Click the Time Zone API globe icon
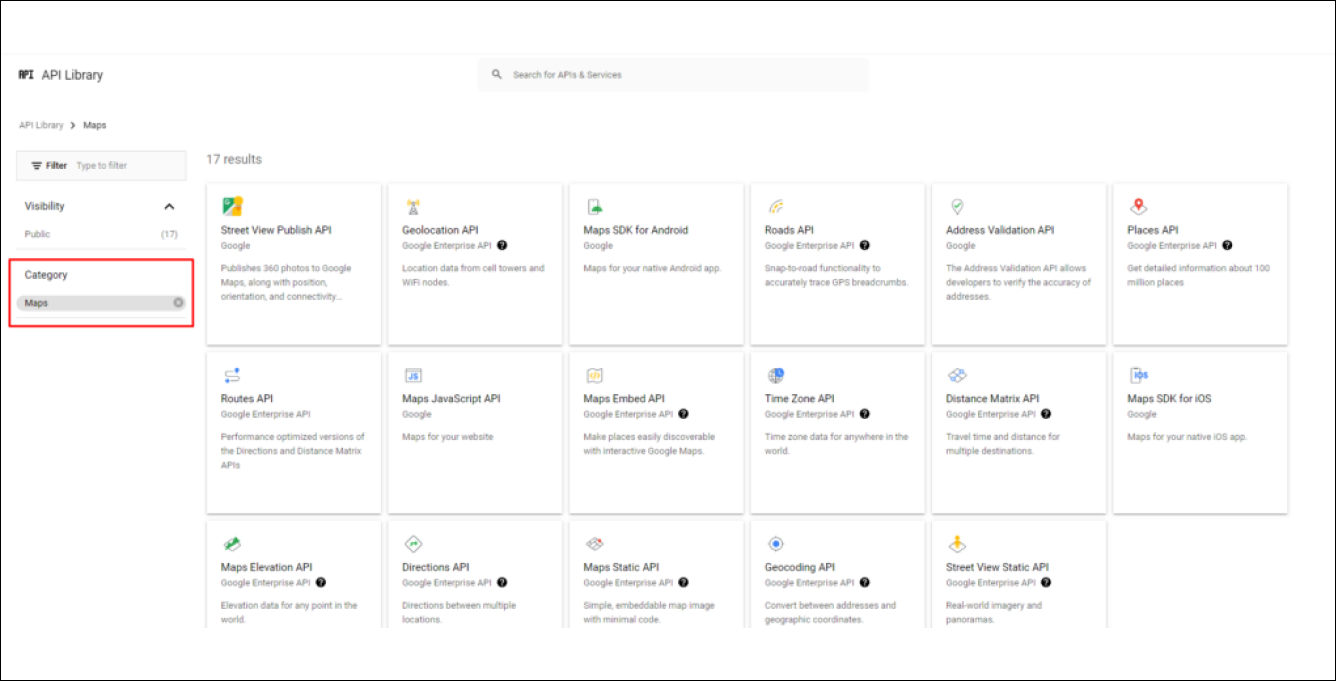The width and height of the screenshot is (1336, 681). [776, 376]
